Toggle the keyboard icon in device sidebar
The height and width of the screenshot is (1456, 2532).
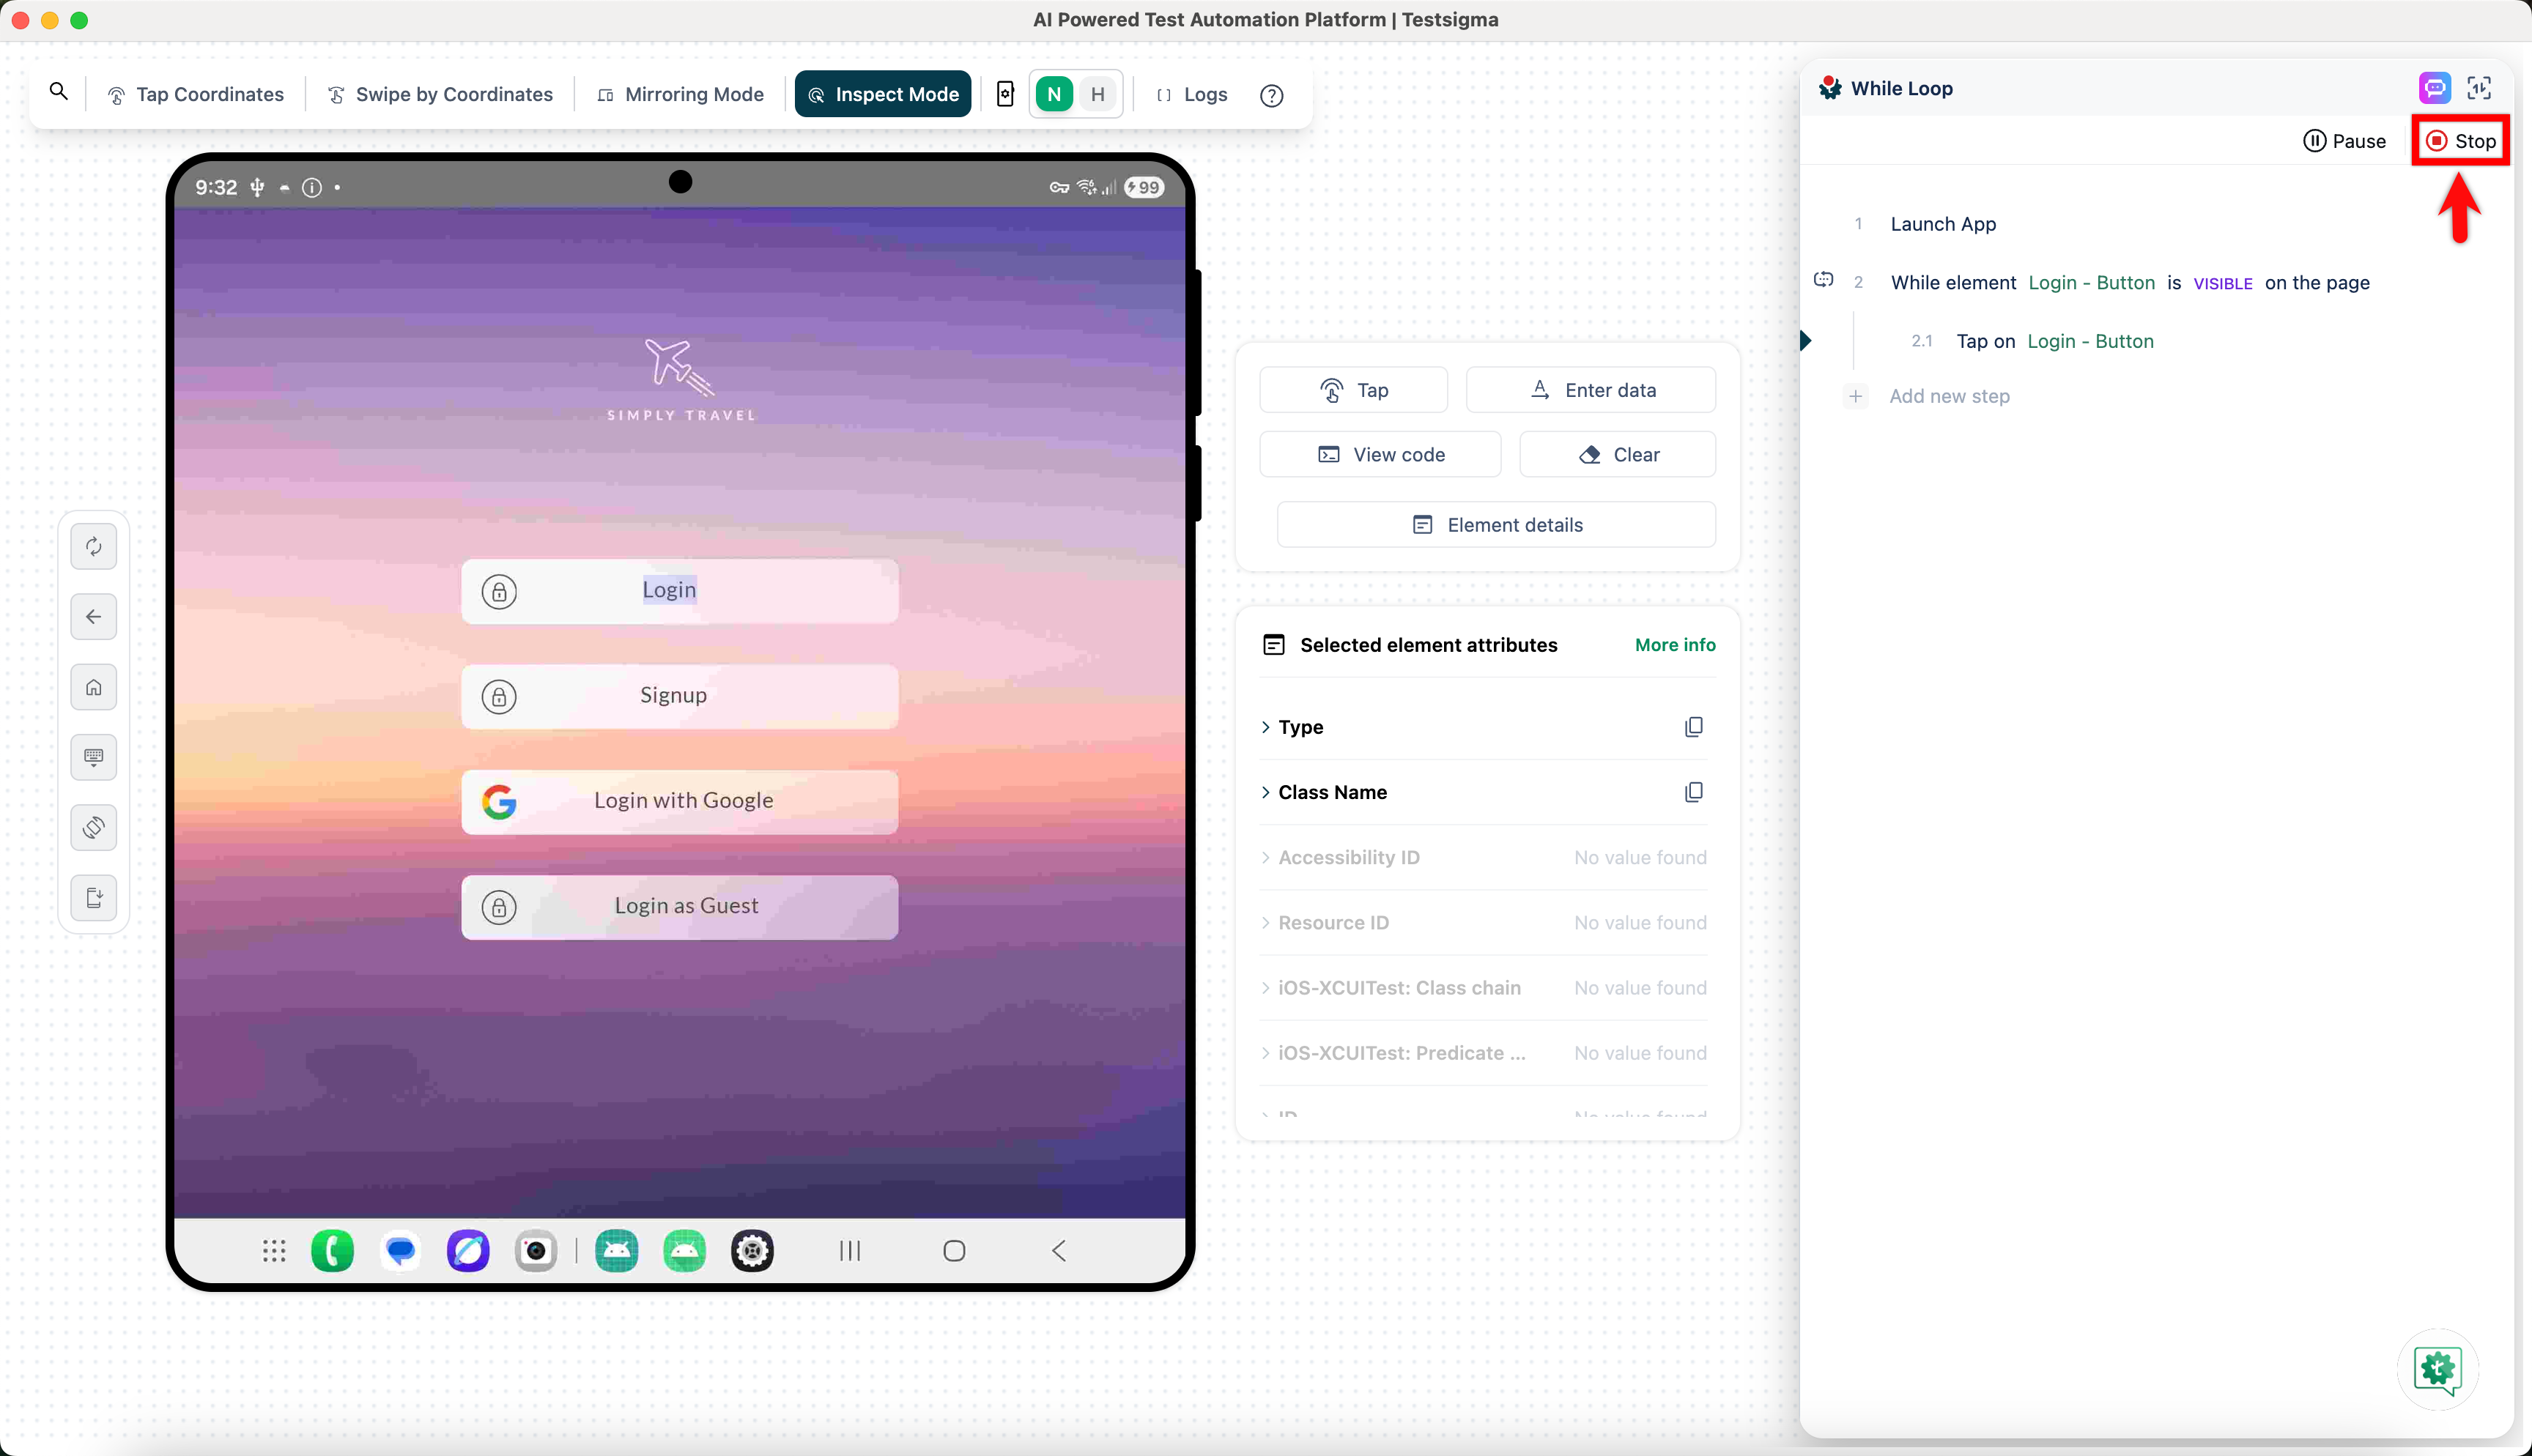[x=94, y=757]
